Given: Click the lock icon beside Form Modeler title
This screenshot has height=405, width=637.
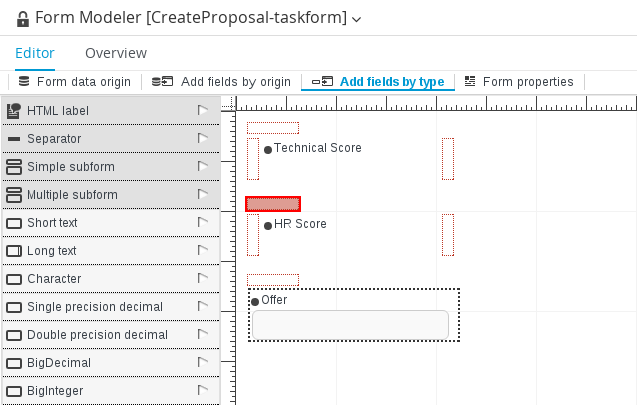Looking at the screenshot, I should [x=23, y=19].
